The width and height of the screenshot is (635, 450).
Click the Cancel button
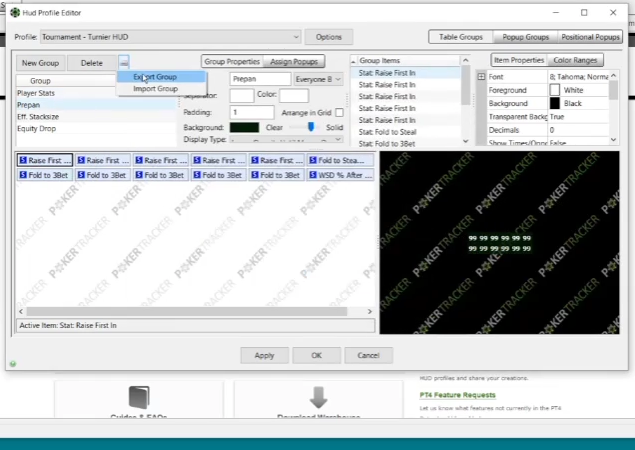click(368, 355)
